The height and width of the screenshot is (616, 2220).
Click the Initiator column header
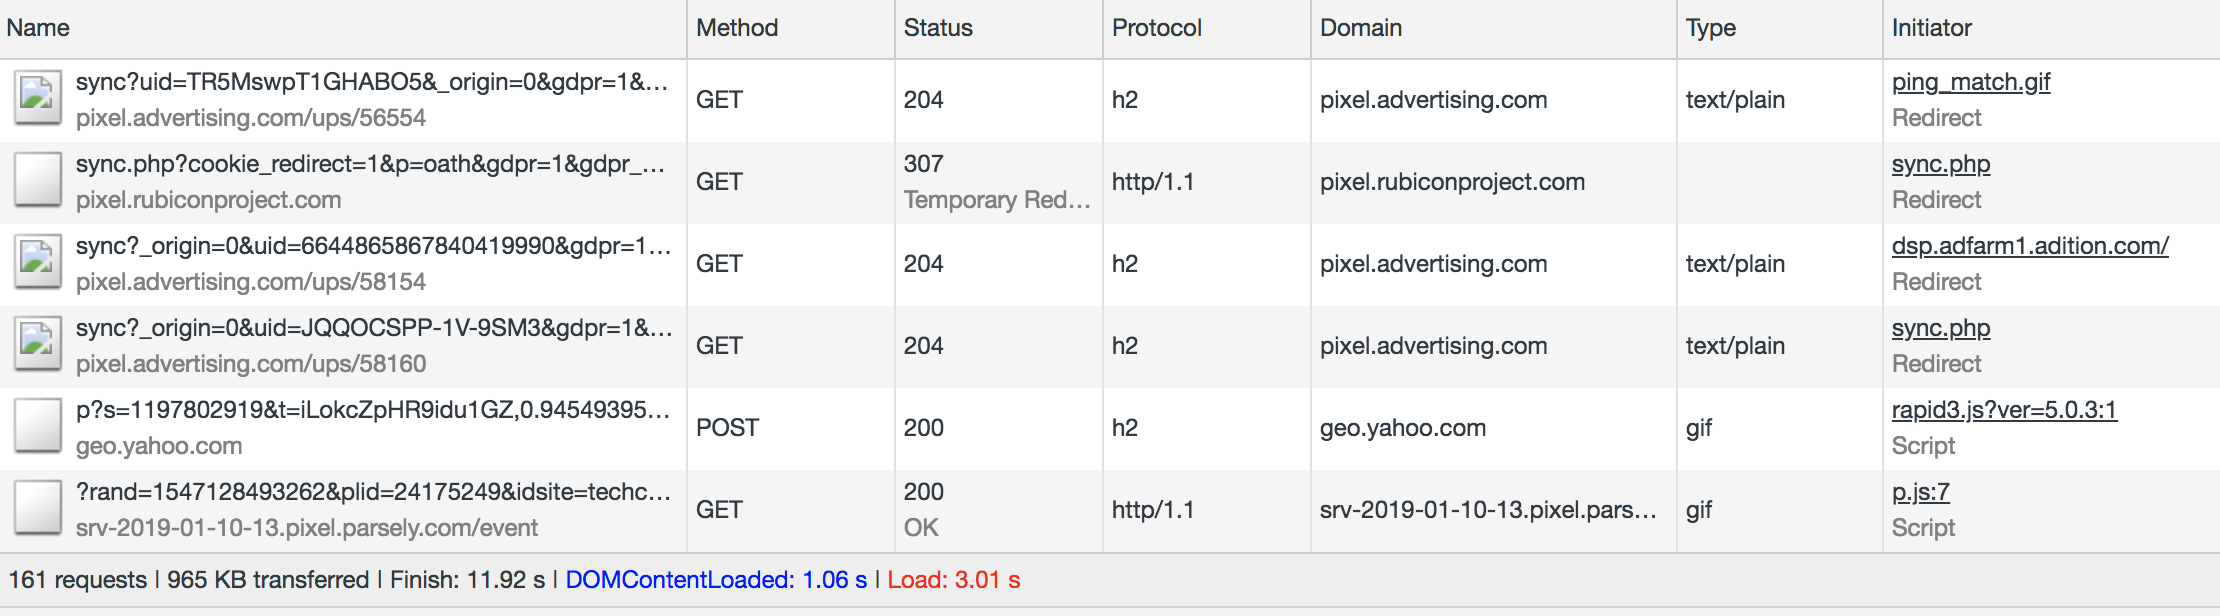click(2052, 28)
